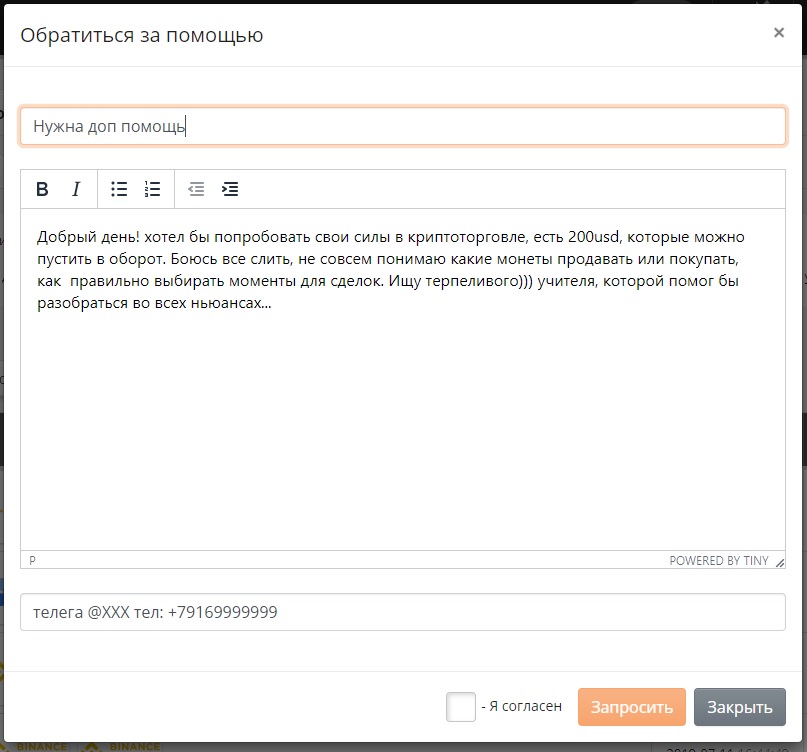The height and width of the screenshot is (752, 807).
Task: Decrease indent of the paragraph
Action: (x=196, y=189)
